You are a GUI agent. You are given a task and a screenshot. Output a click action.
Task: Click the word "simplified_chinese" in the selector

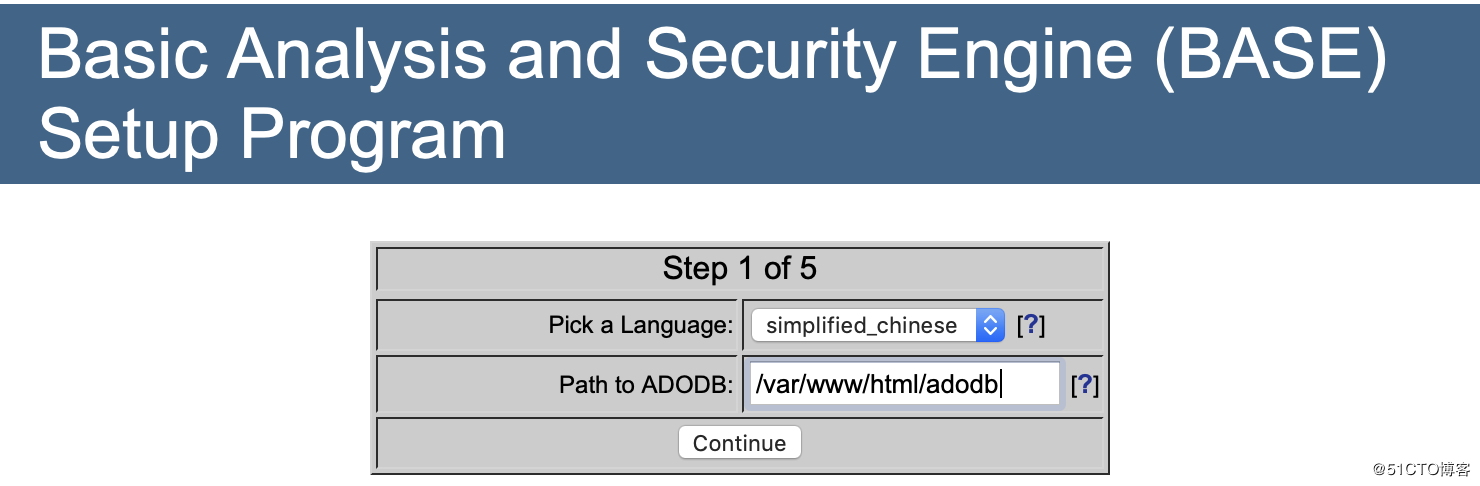(x=861, y=325)
